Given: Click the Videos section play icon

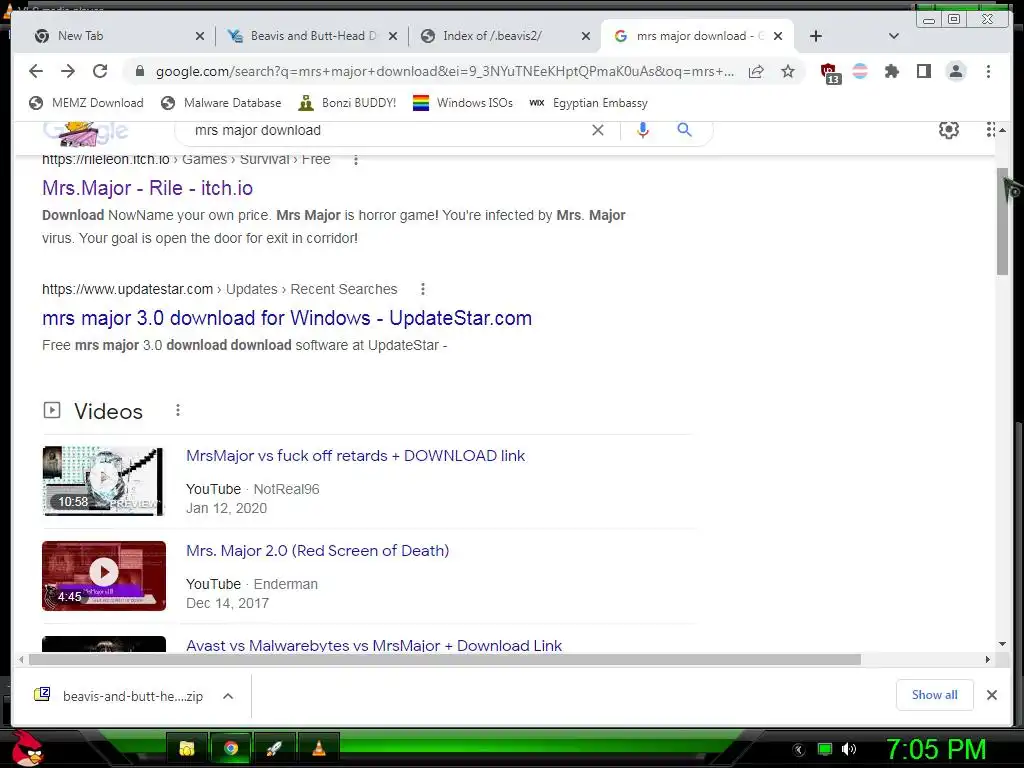Looking at the screenshot, I should (x=52, y=410).
